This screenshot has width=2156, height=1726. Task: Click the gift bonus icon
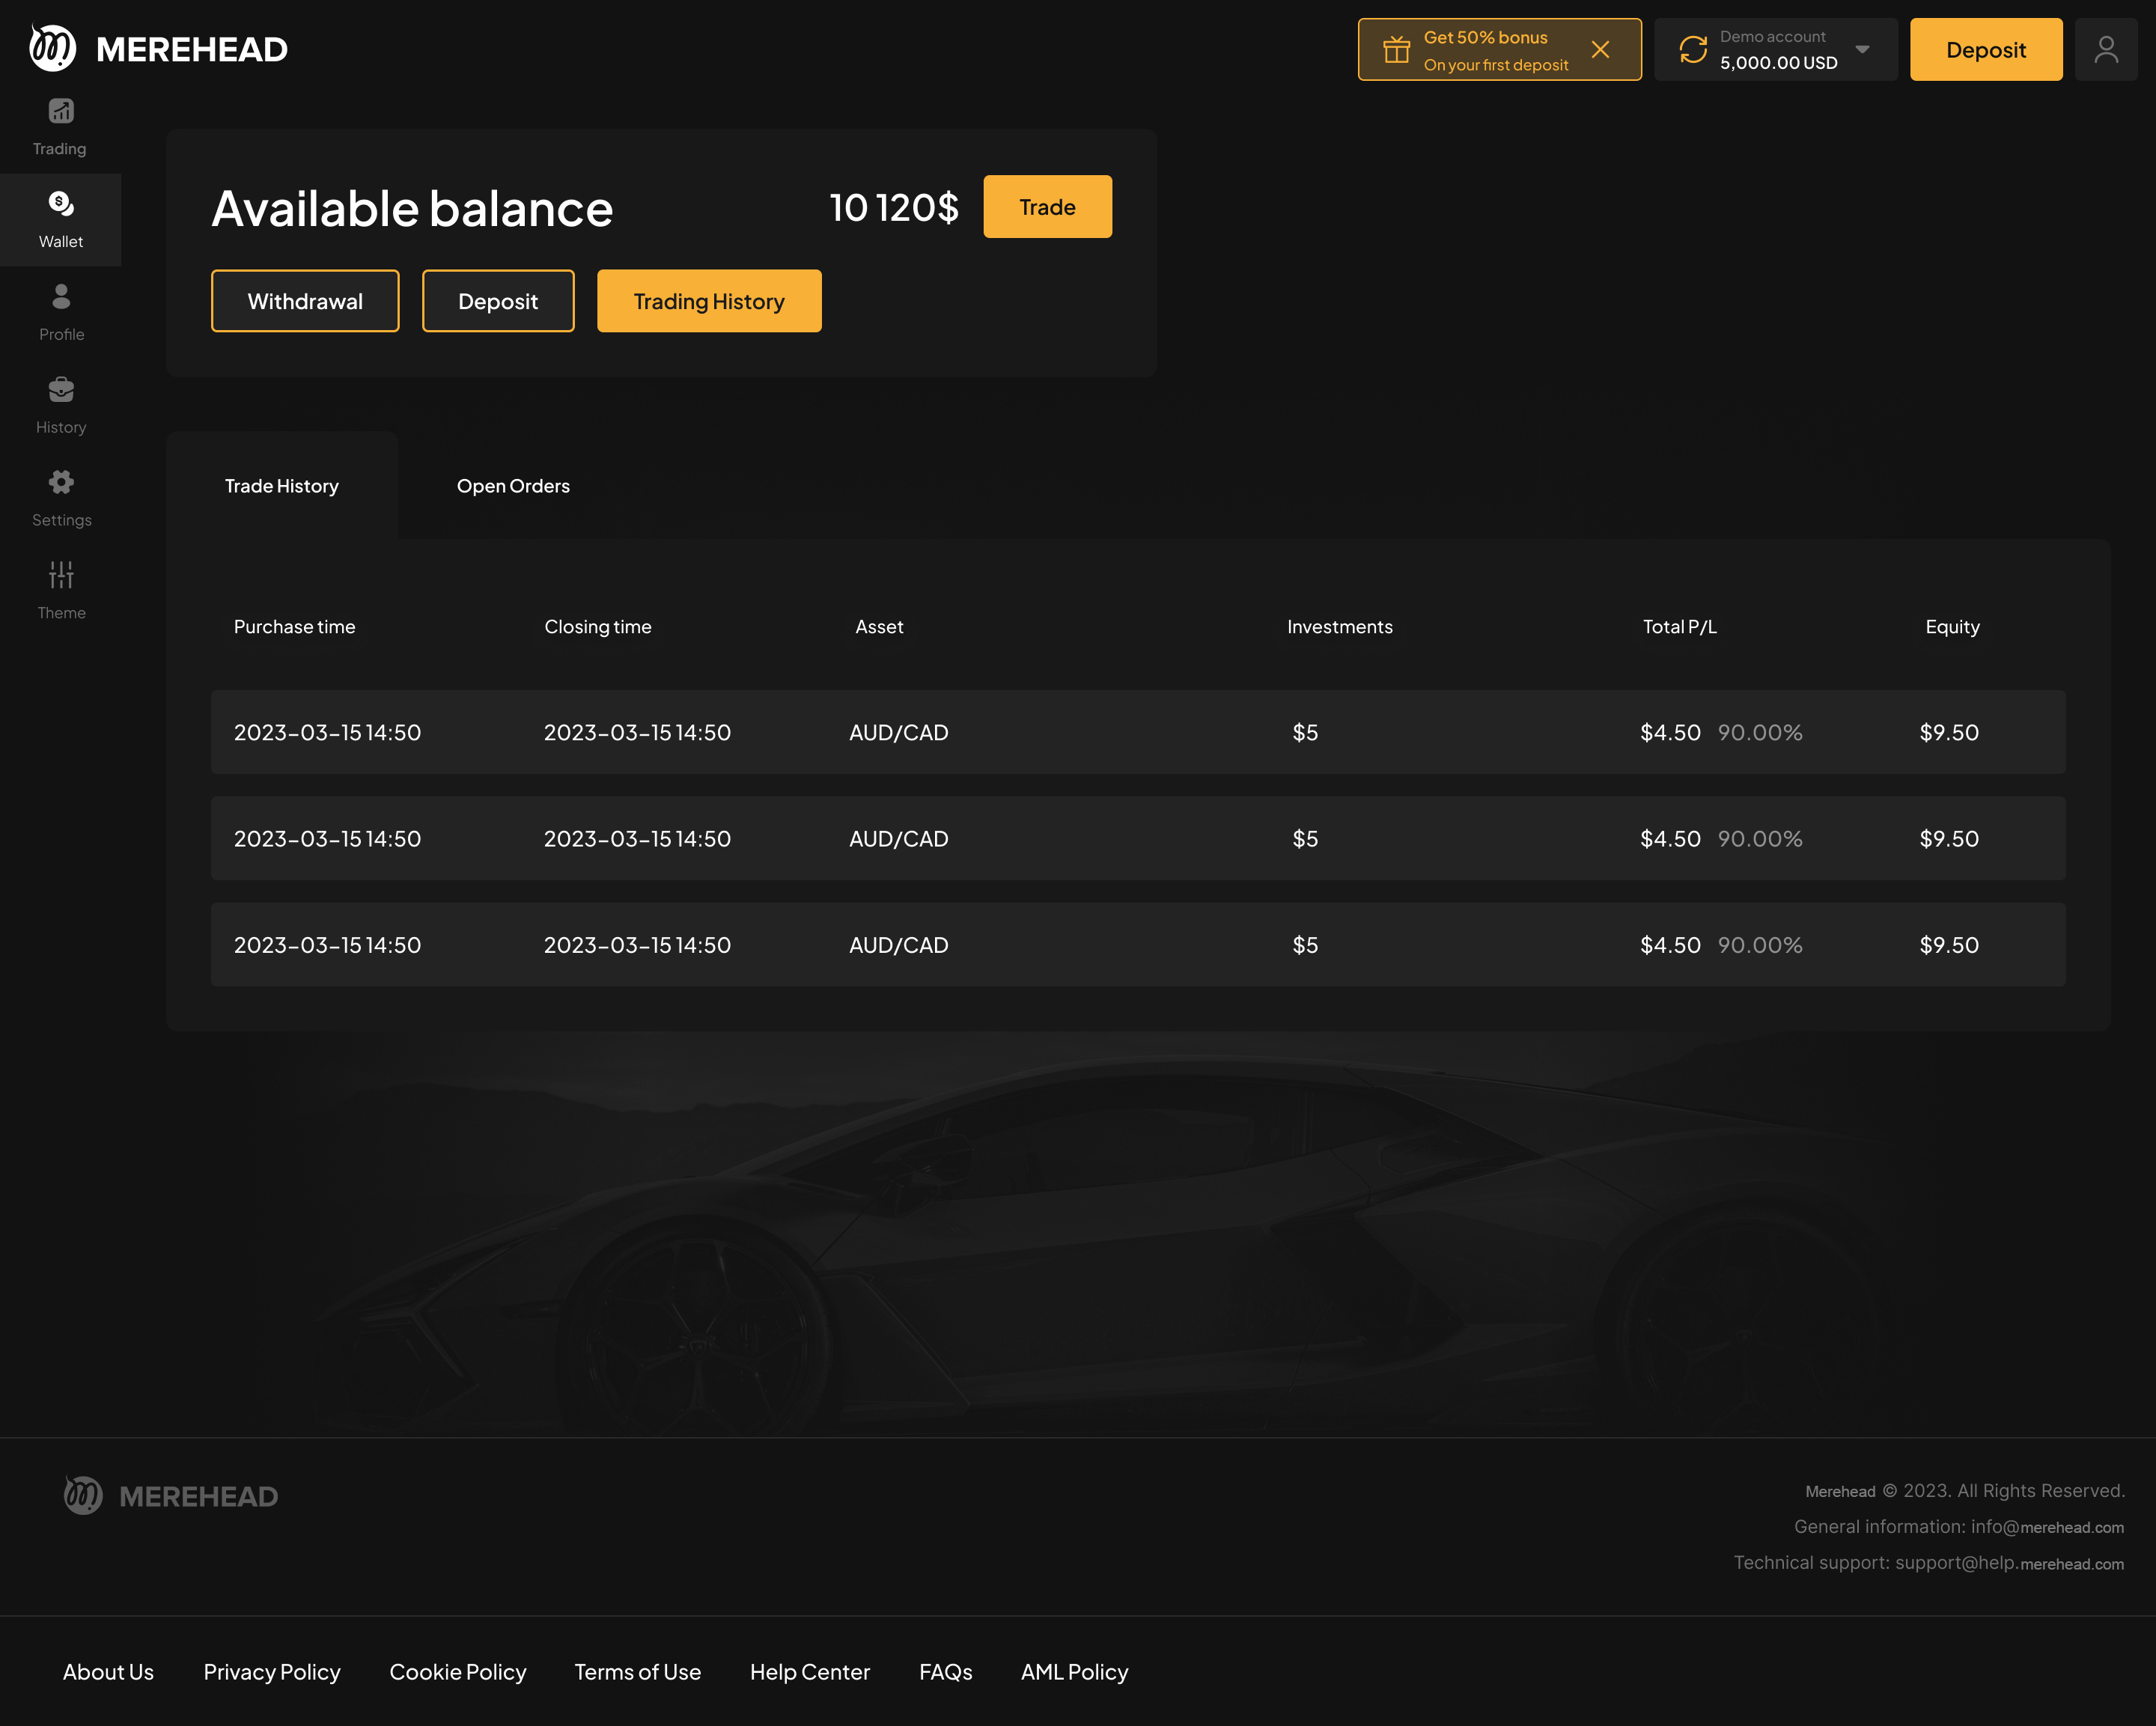click(1396, 50)
